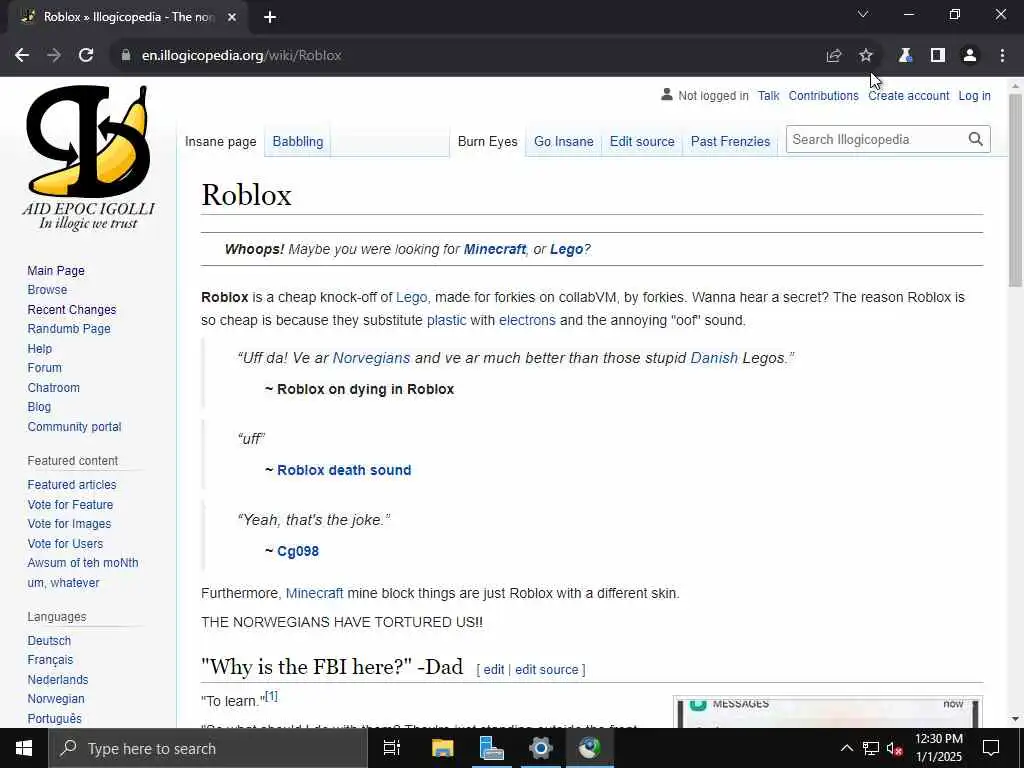
Task: Open the Cg098 user link
Action: coord(298,552)
